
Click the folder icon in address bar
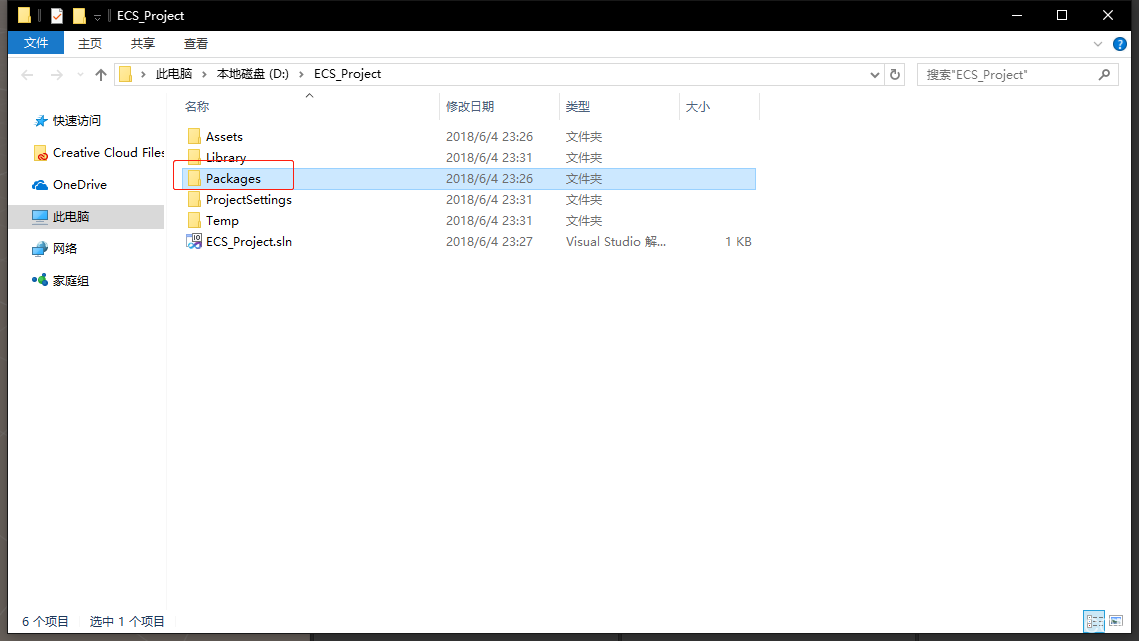[126, 74]
